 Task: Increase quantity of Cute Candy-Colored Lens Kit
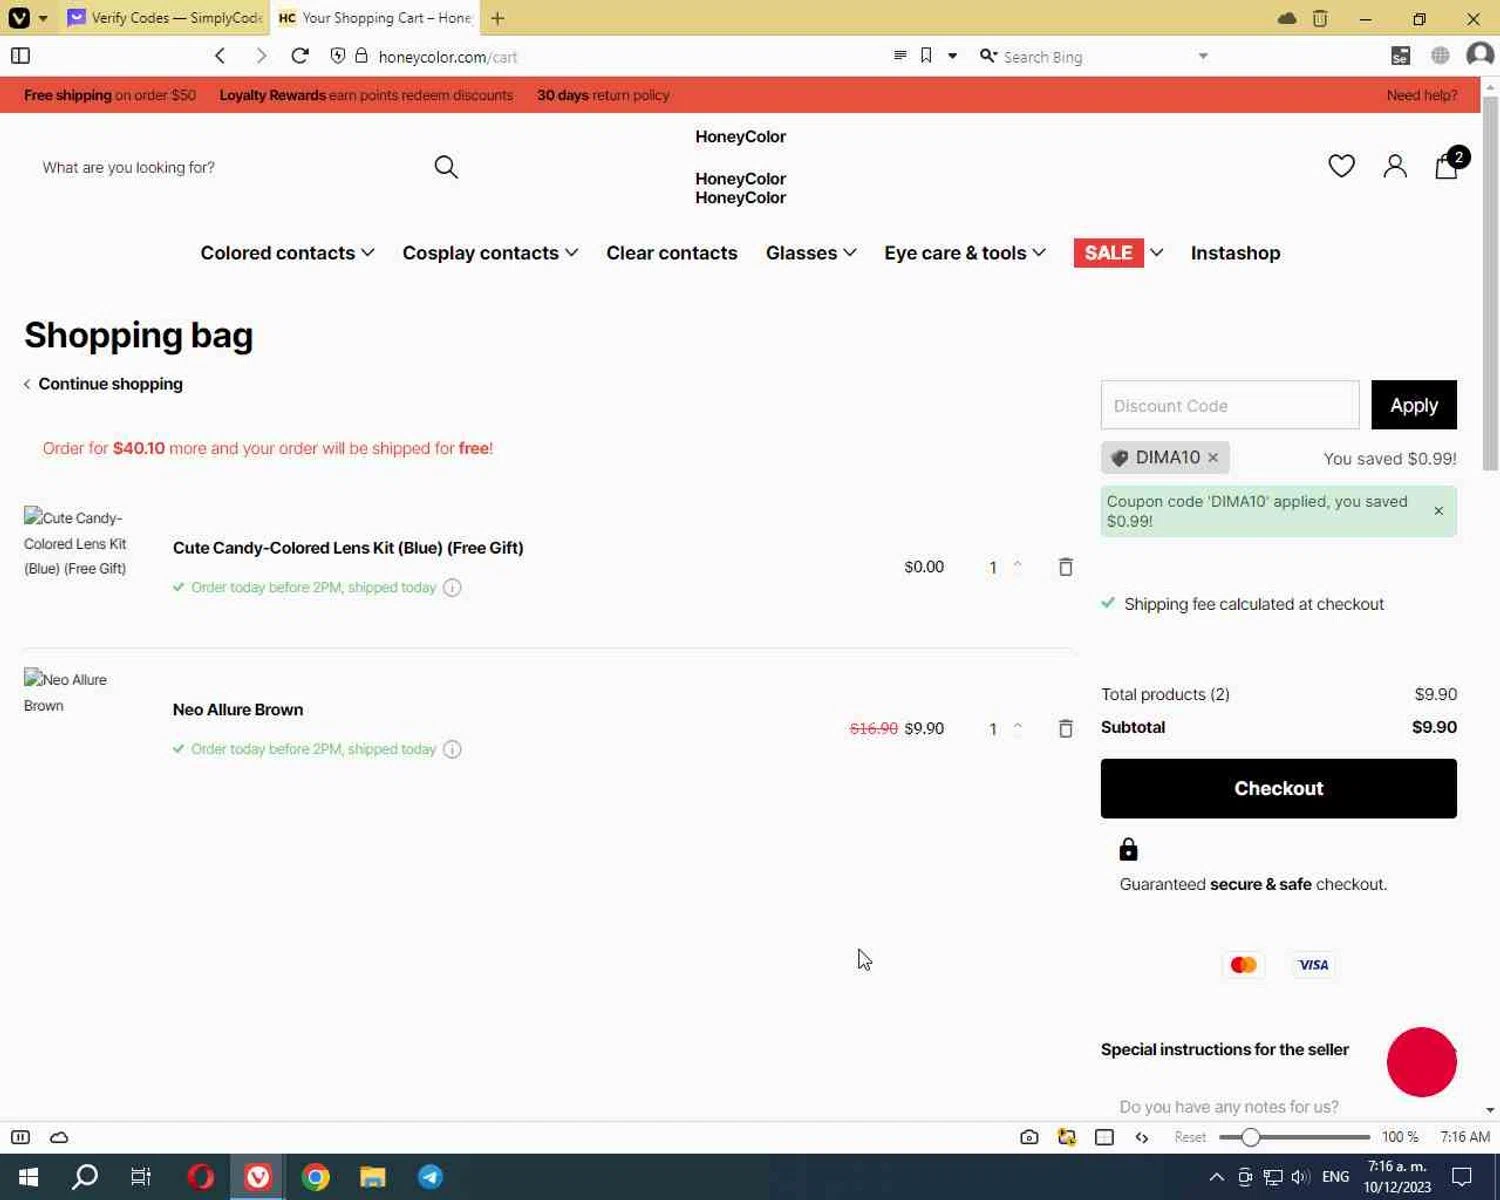click(x=1018, y=563)
